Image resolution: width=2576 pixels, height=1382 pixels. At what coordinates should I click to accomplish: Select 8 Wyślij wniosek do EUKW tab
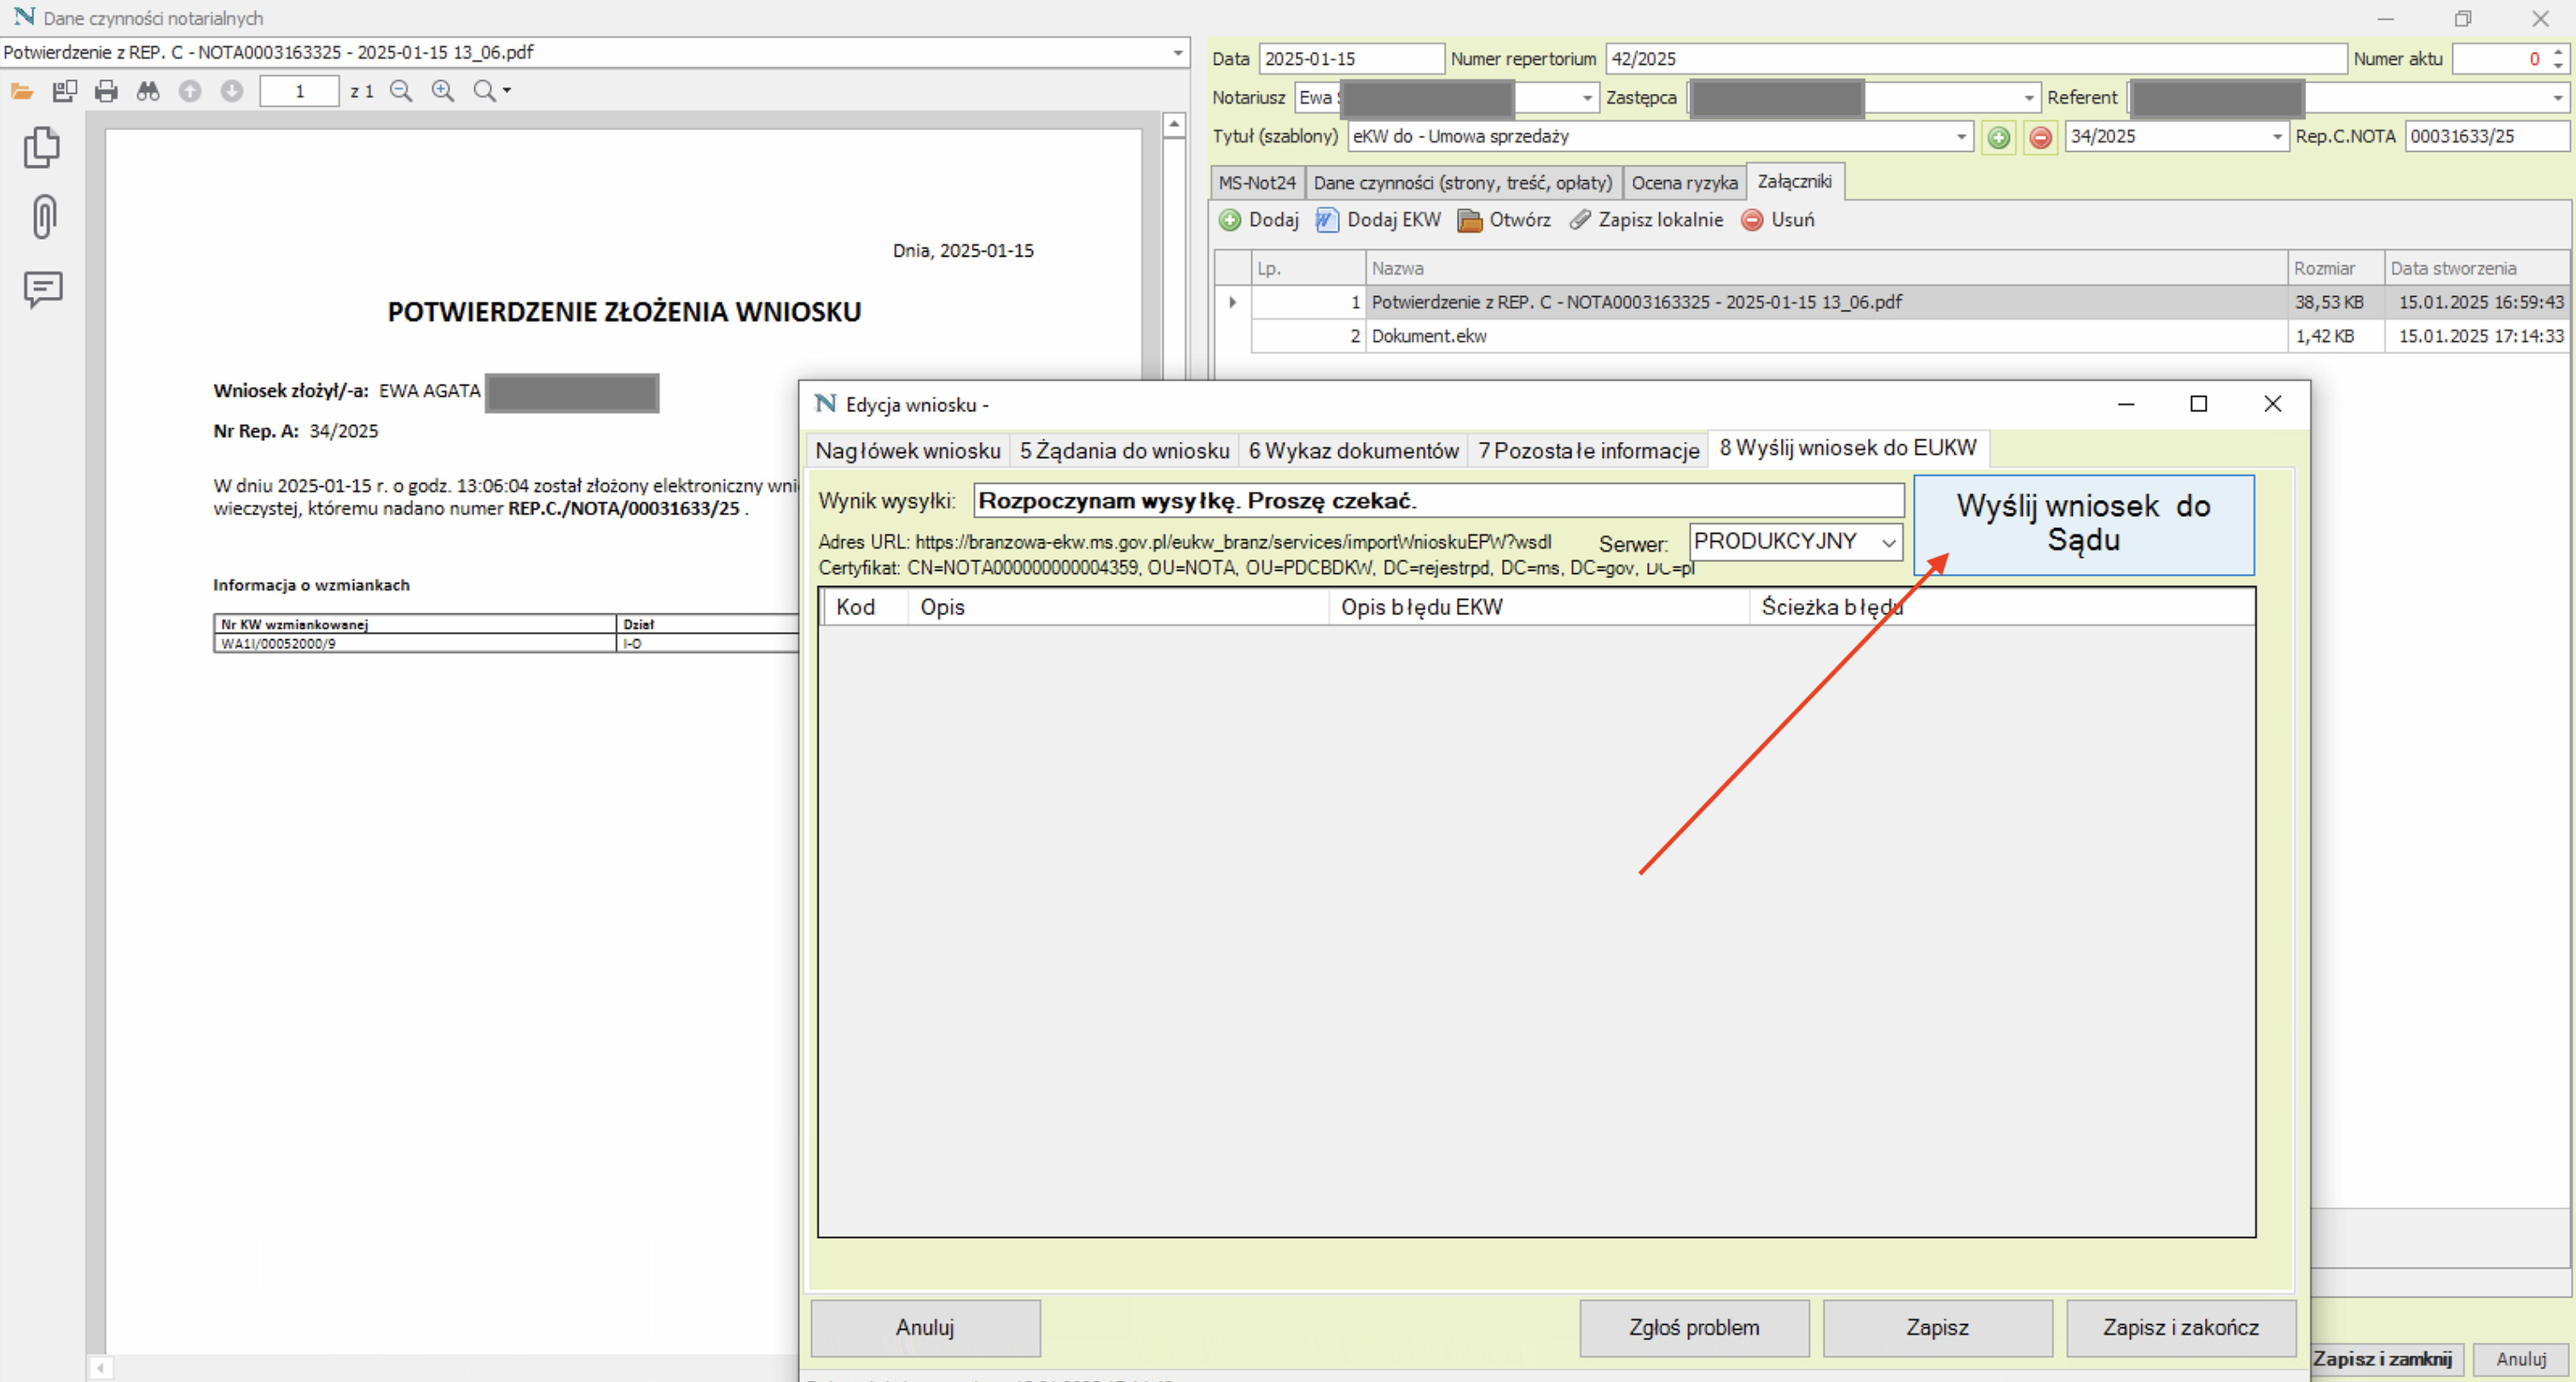click(x=1848, y=448)
